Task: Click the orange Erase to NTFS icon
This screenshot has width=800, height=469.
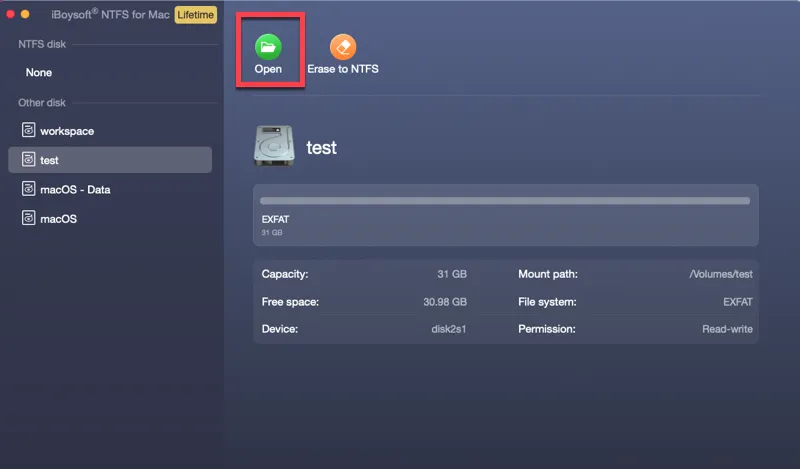Action: pyautogui.click(x=343, y=46)
